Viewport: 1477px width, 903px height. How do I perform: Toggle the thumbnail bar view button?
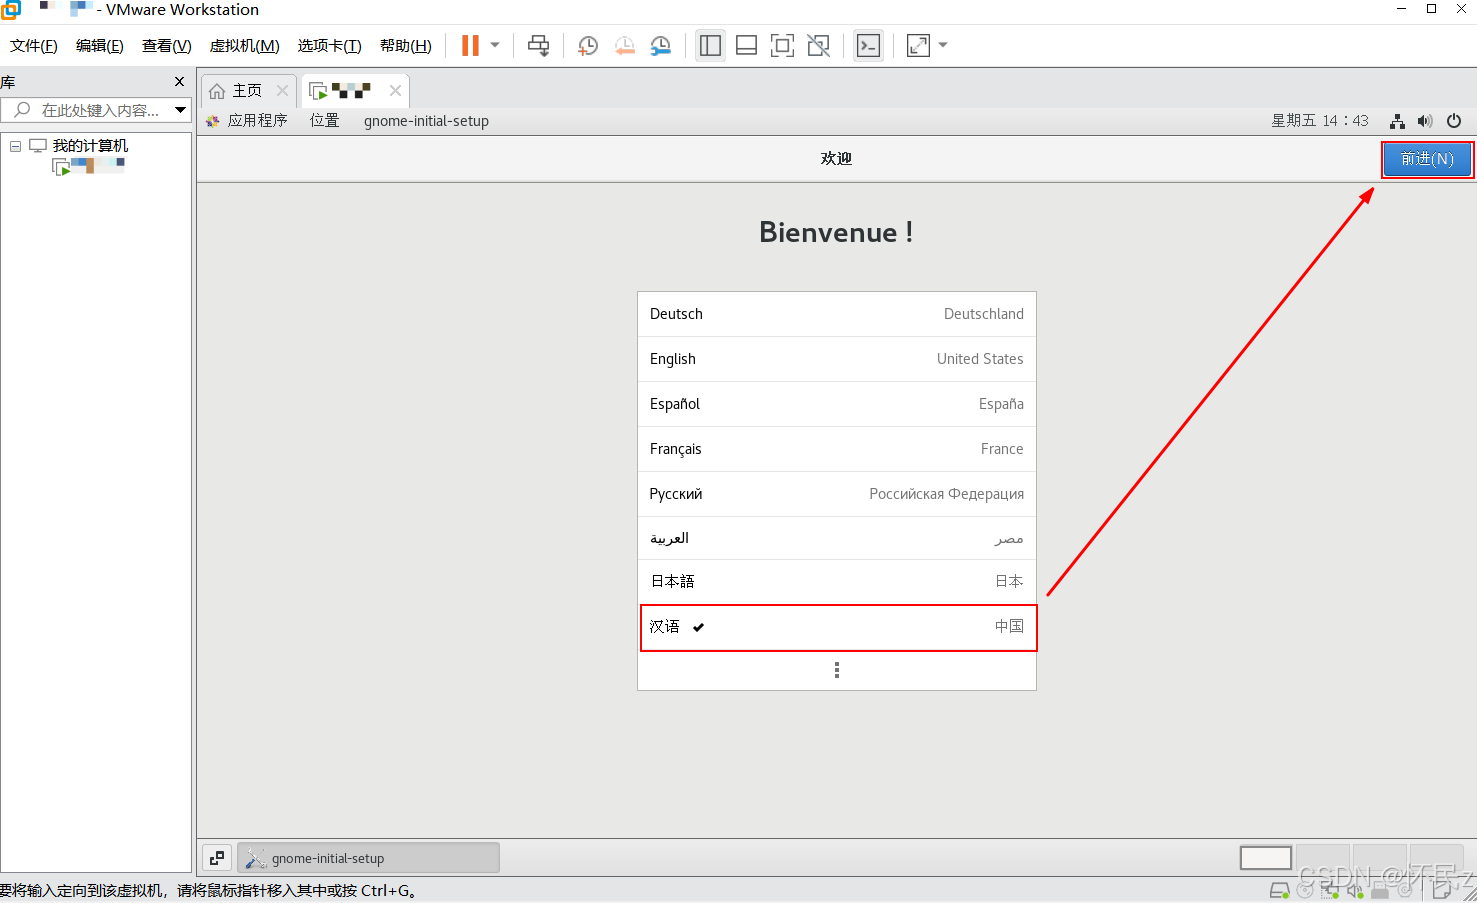click(x=746, y=46)
